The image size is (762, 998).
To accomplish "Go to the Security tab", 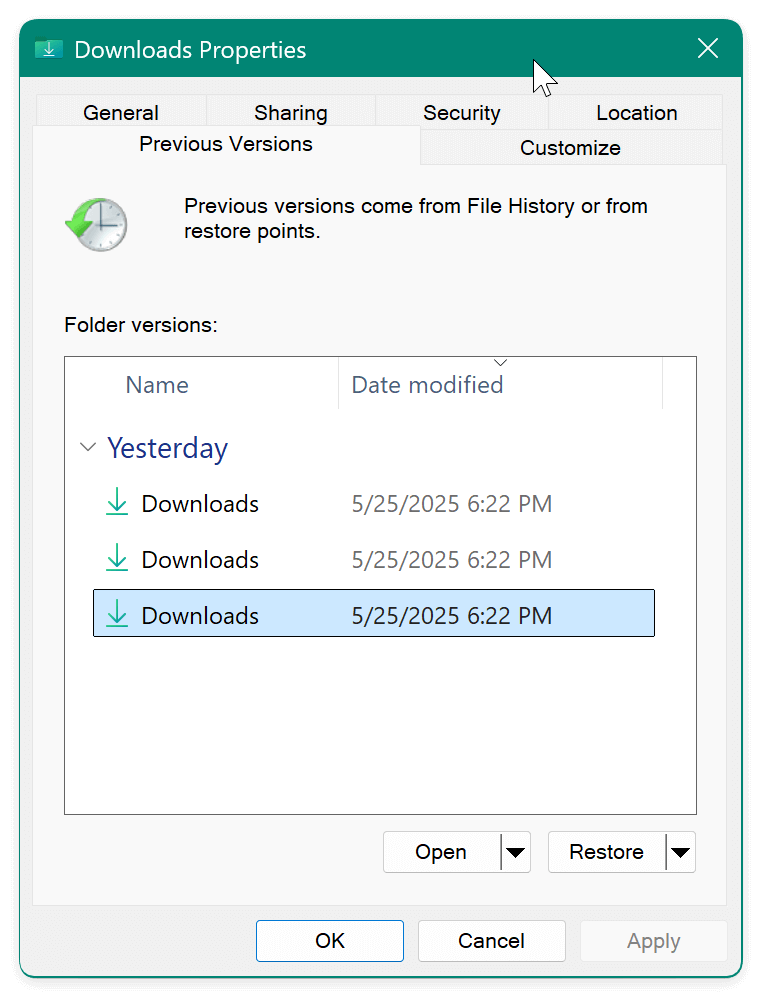I will coord(462,112).
